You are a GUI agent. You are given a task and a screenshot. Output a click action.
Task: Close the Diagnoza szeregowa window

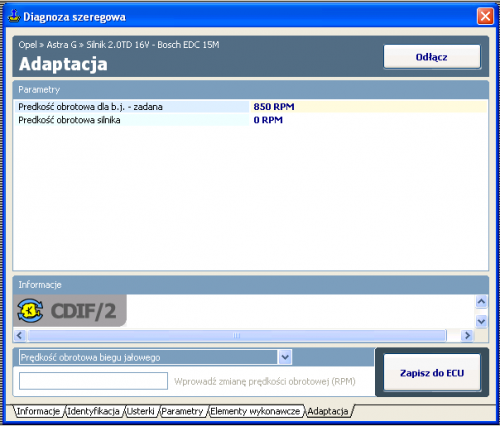[485, 16]
